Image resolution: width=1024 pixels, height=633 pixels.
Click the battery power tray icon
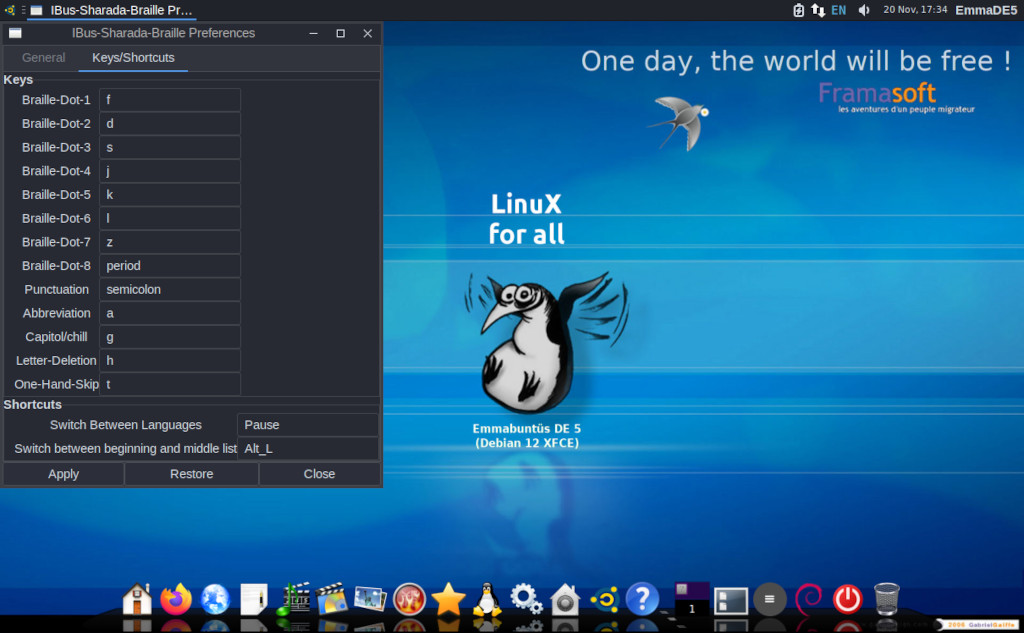click(798, 10)
